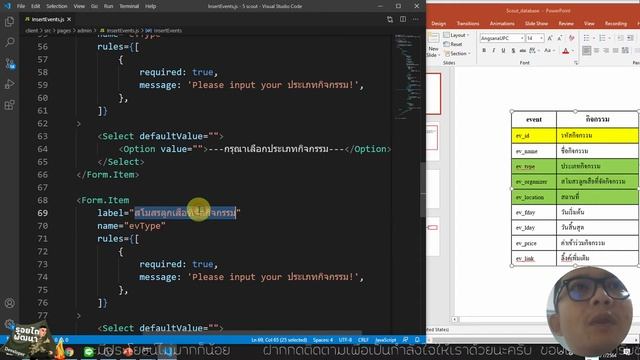Open the Layout dropdown in PowerPoint
The height and width of the screenshot is (360, 640).
(456, 36)
